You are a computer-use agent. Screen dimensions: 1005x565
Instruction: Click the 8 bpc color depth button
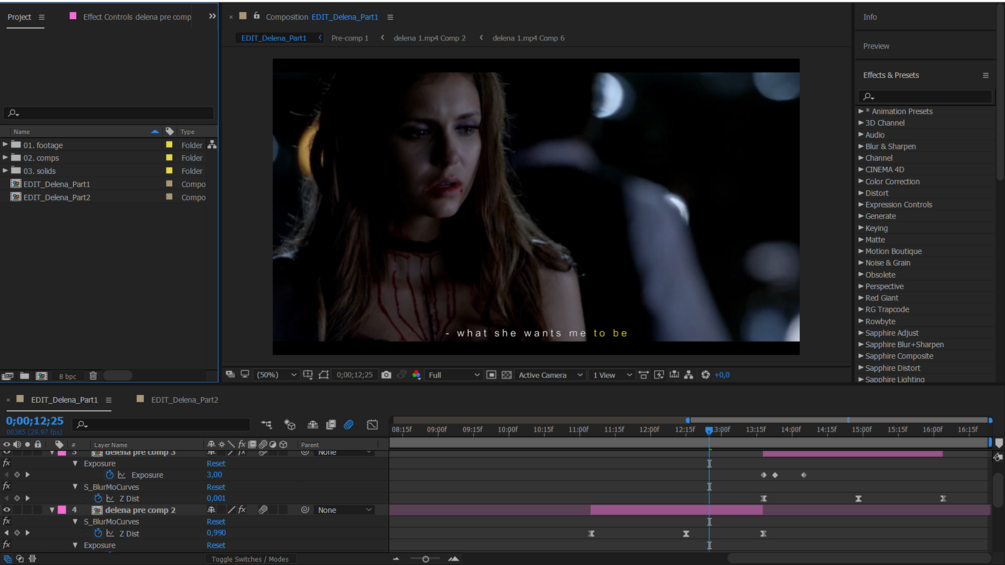(67, 377)
